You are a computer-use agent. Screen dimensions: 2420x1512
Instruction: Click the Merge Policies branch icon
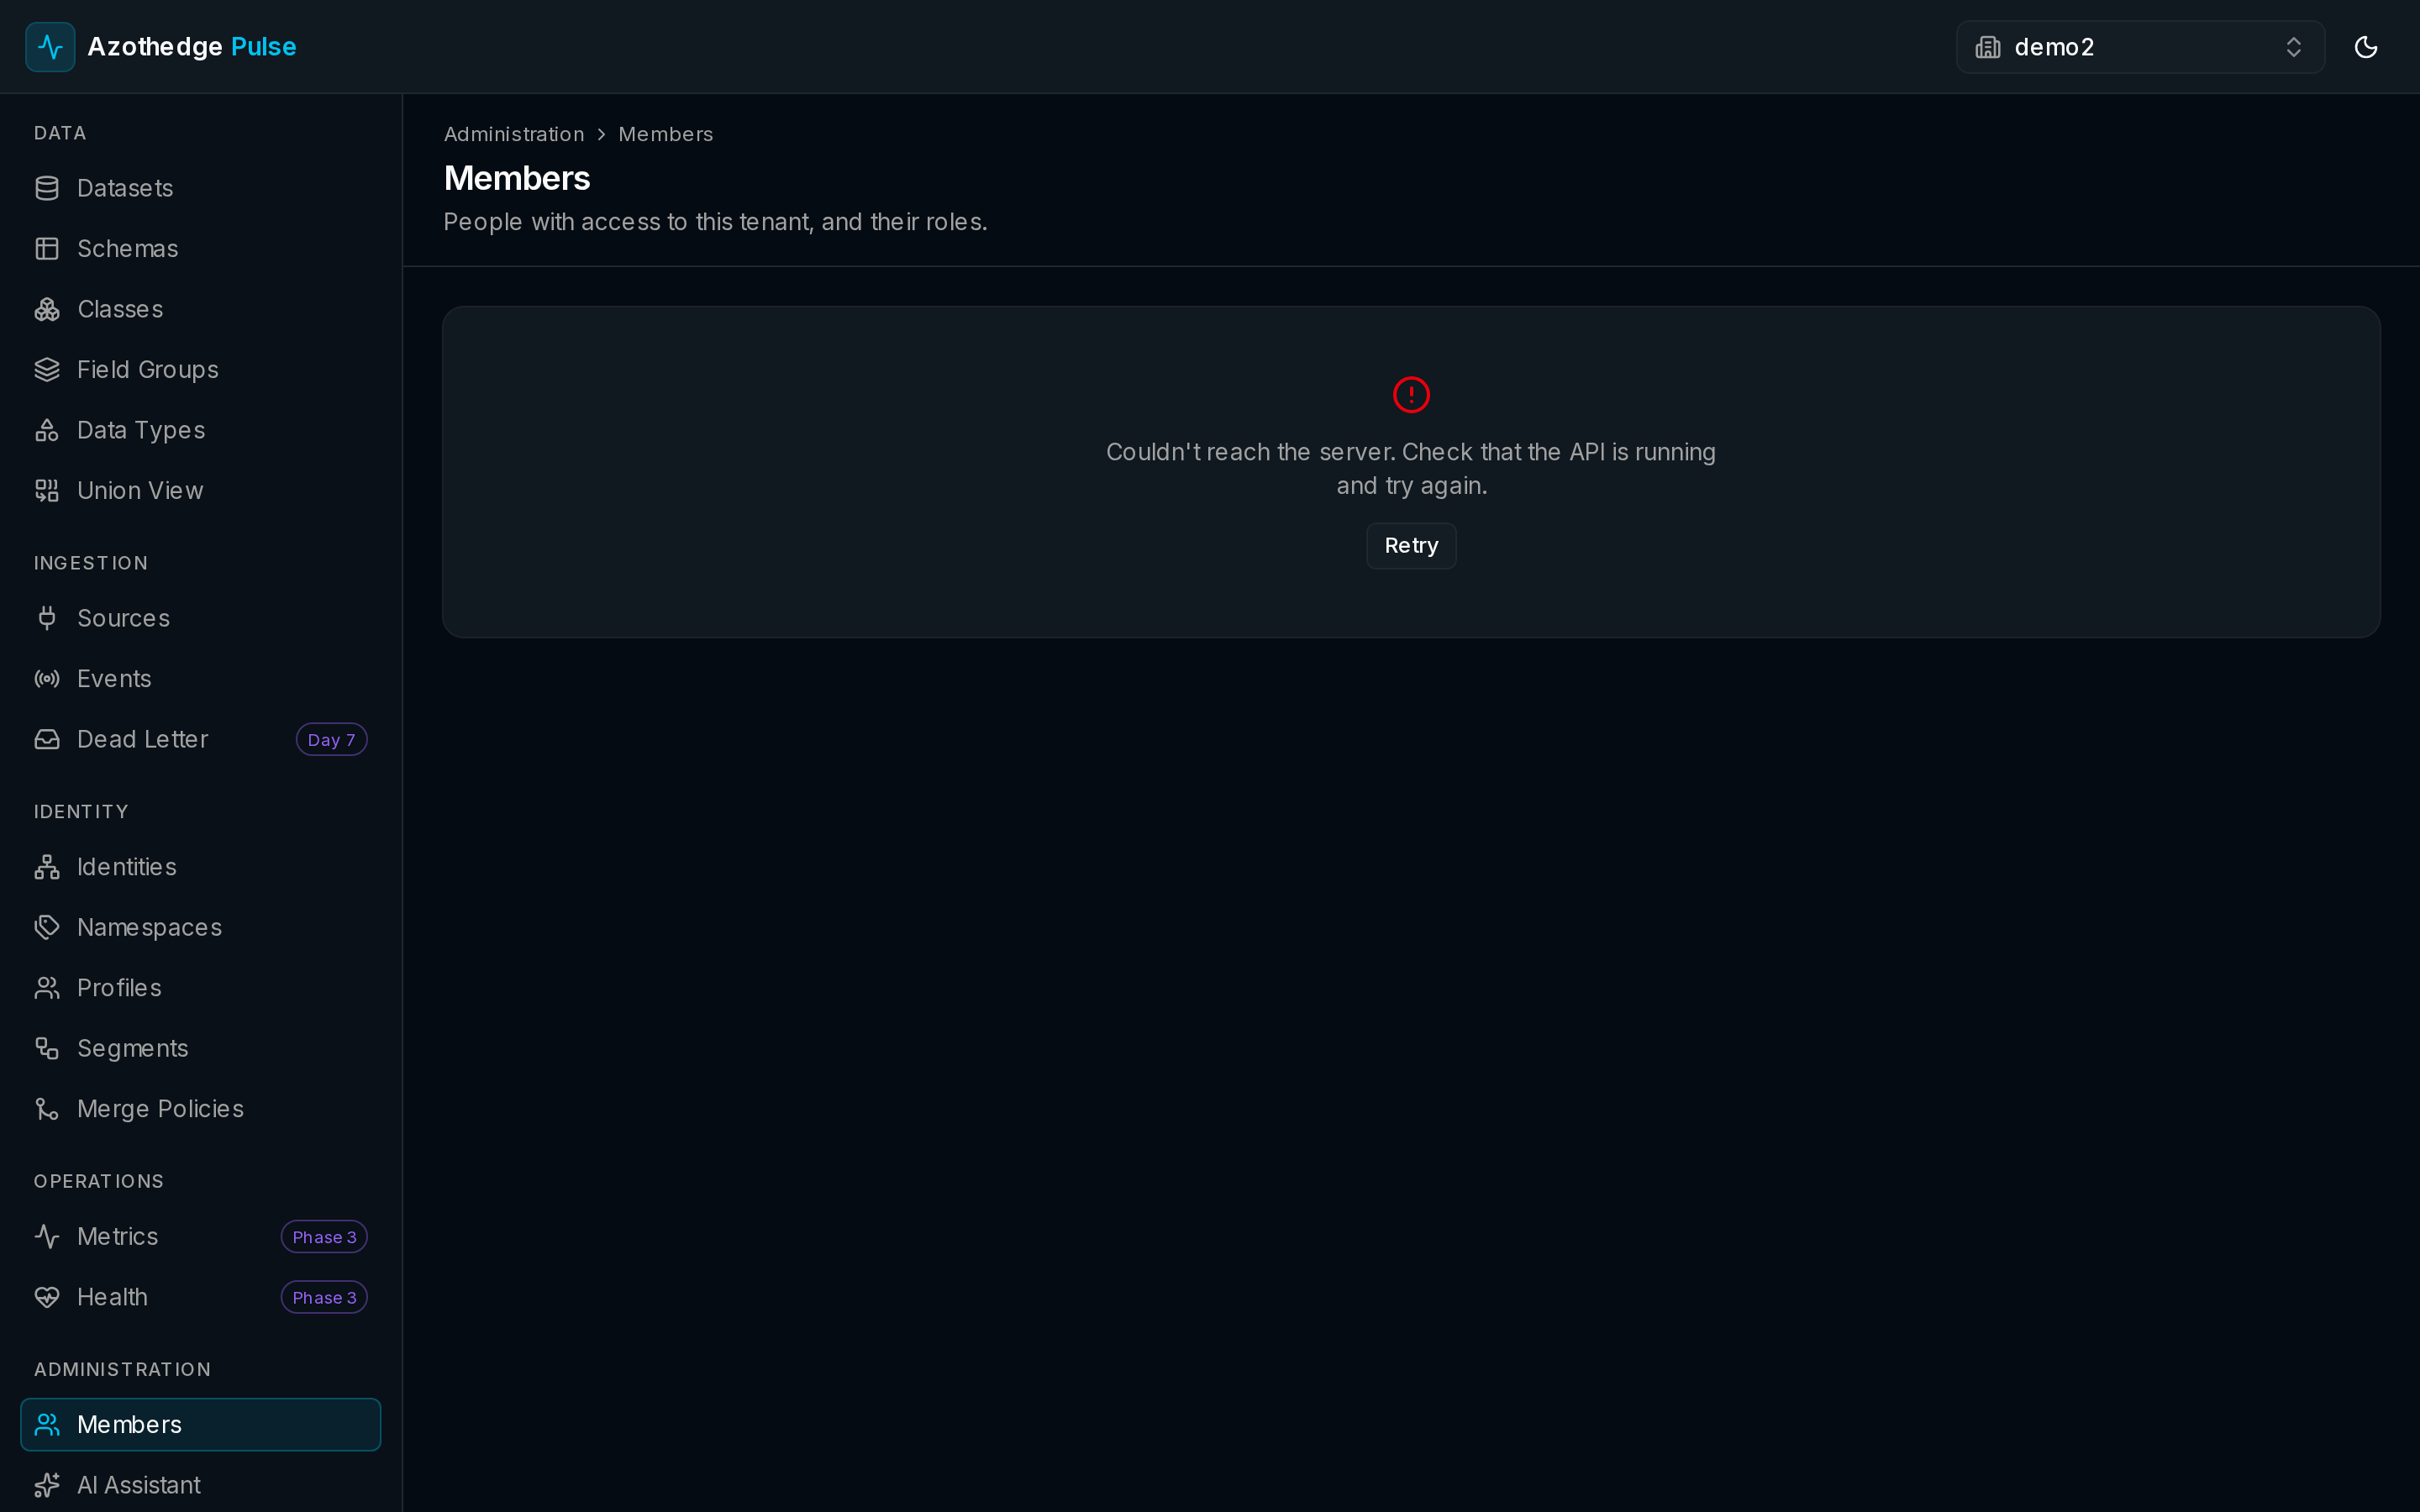tap(47, 1109)
